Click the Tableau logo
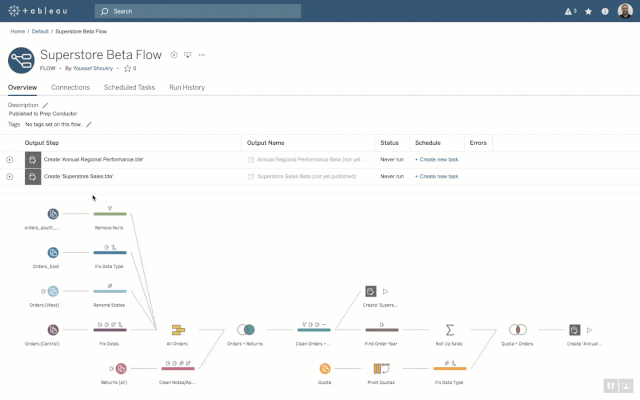Viewport: 640px width, 400px height. click(38, 11)
